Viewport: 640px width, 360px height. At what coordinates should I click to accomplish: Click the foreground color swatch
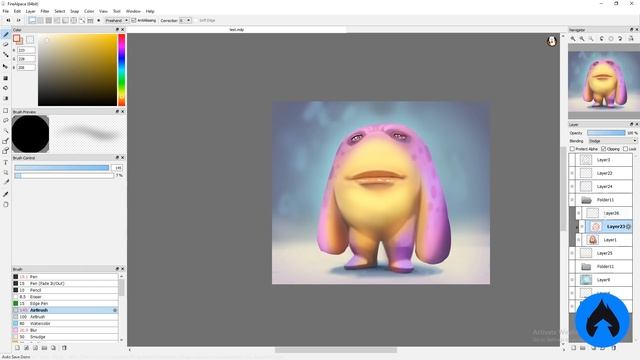coord(17,39)
